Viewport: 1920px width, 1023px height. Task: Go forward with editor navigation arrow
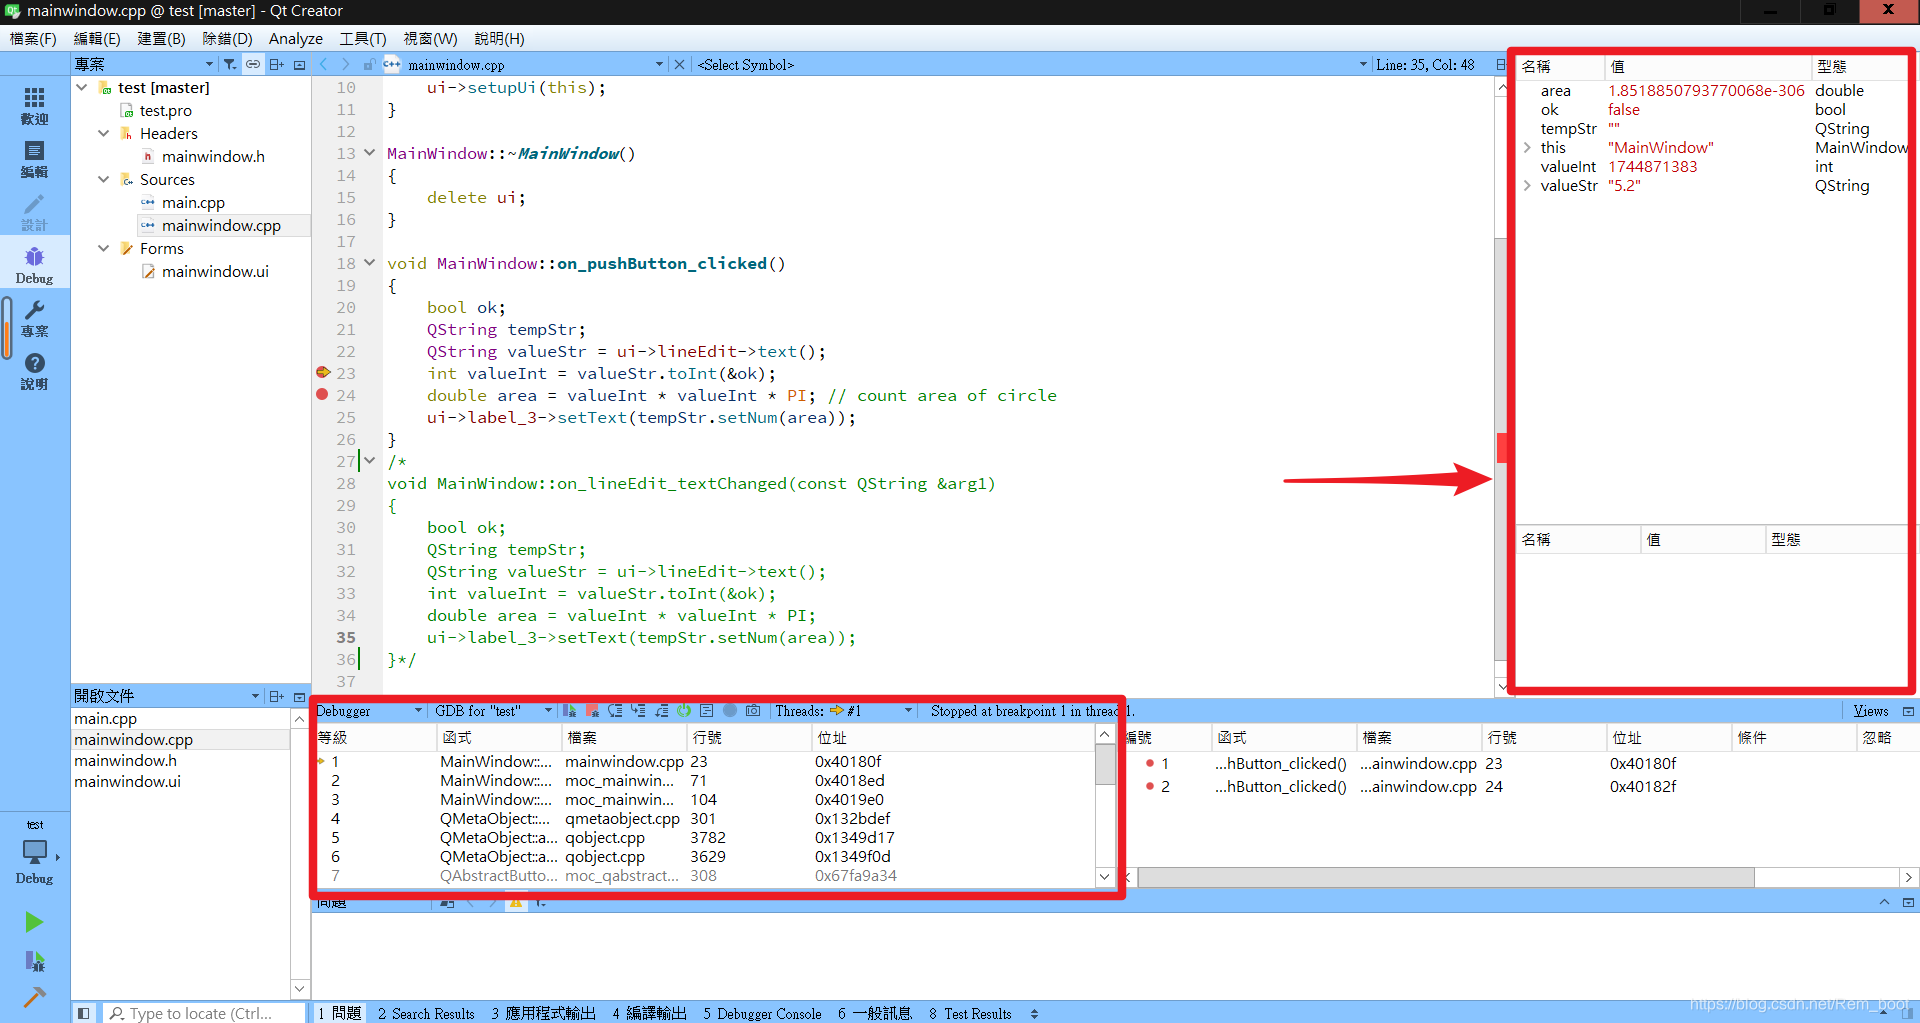point(345,64)
